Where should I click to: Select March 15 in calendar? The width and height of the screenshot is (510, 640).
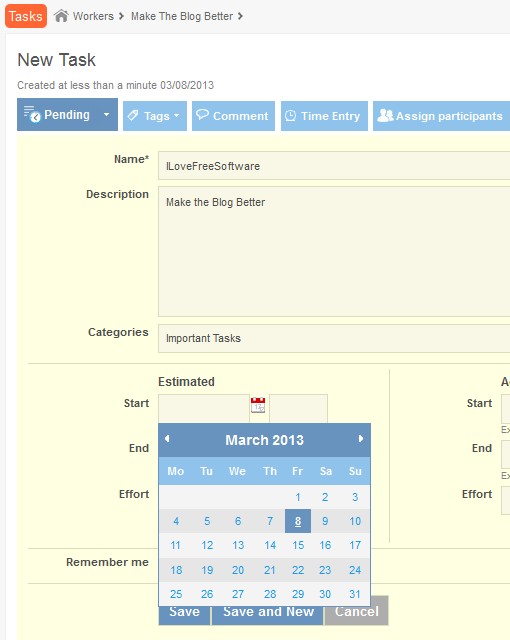pyautogui.click(x=298, y=545)
